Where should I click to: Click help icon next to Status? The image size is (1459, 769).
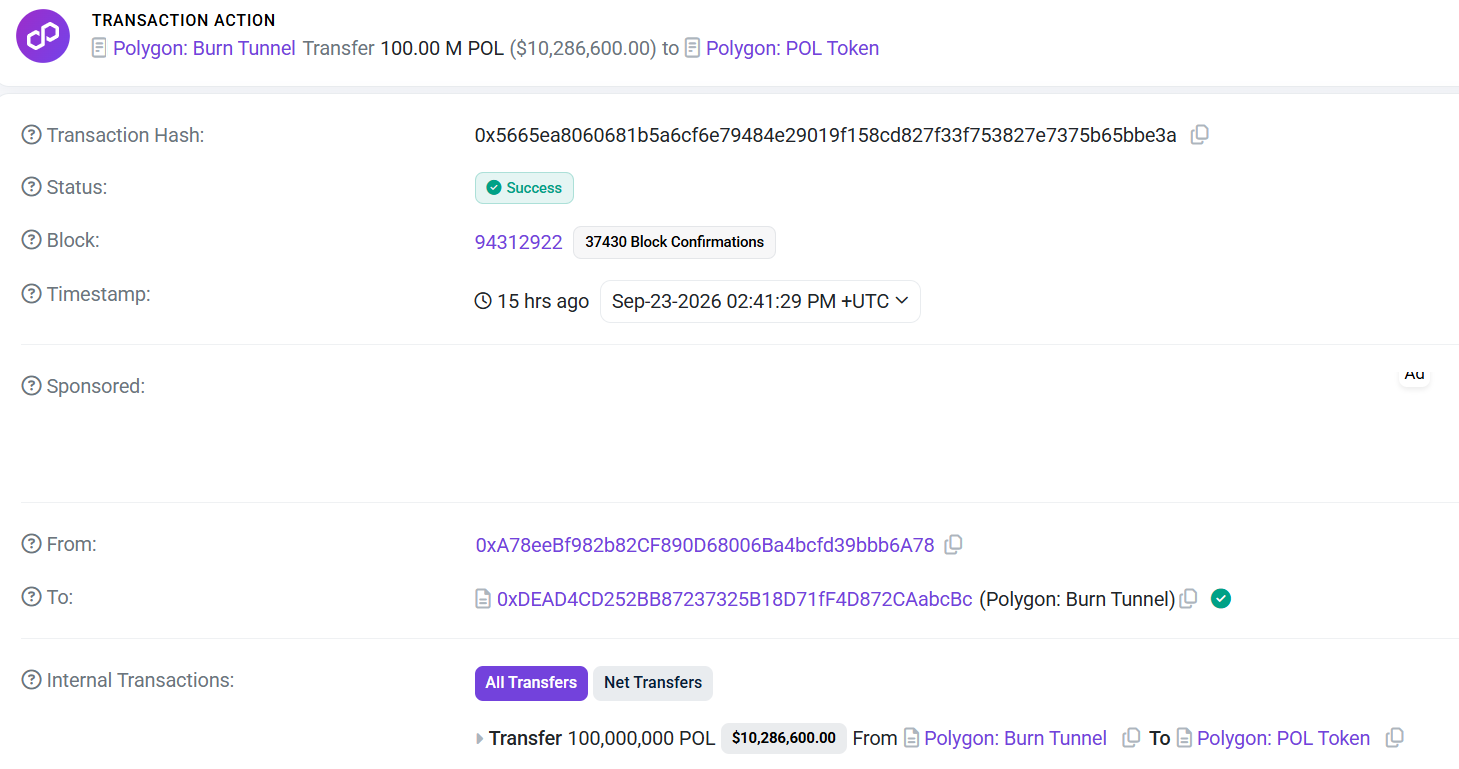31,187
